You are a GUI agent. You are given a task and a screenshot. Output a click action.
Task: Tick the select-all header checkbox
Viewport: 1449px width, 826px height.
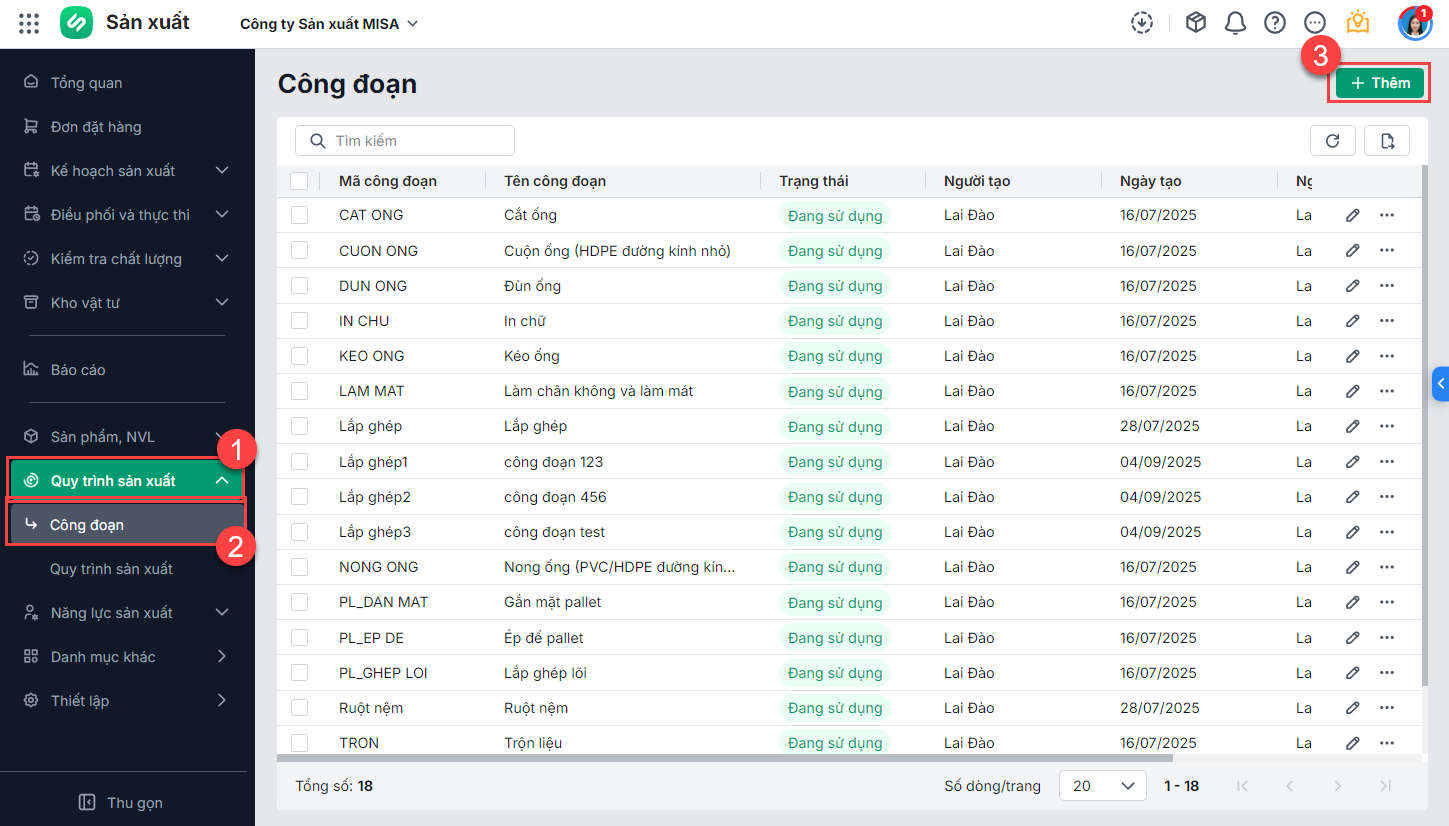click(299, 181)
